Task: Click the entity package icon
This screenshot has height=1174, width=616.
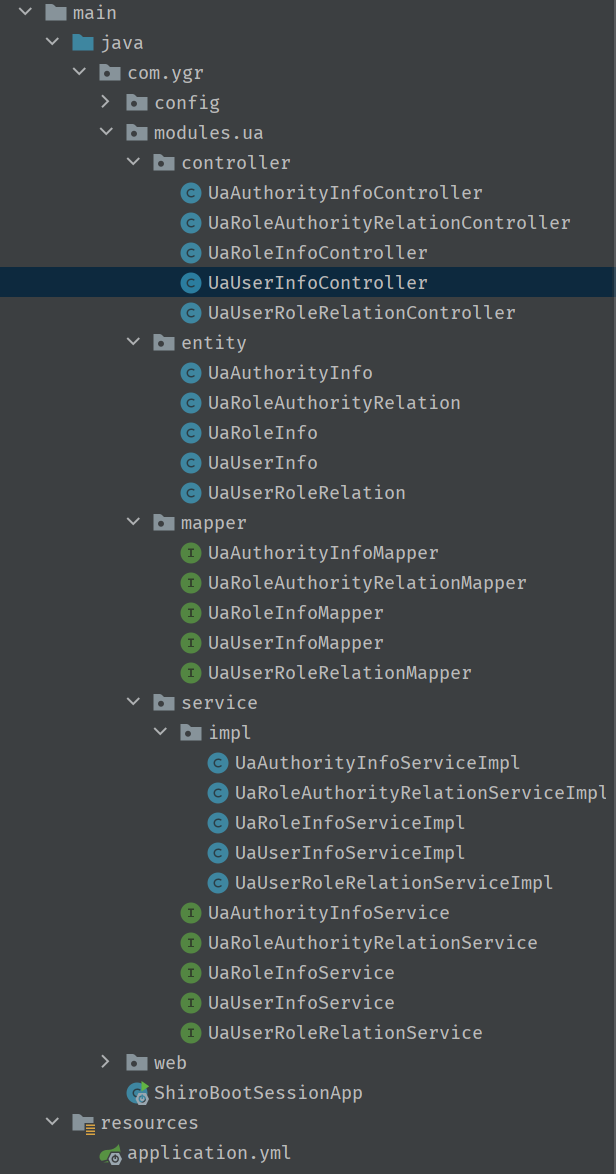Action: pos(164,342)
